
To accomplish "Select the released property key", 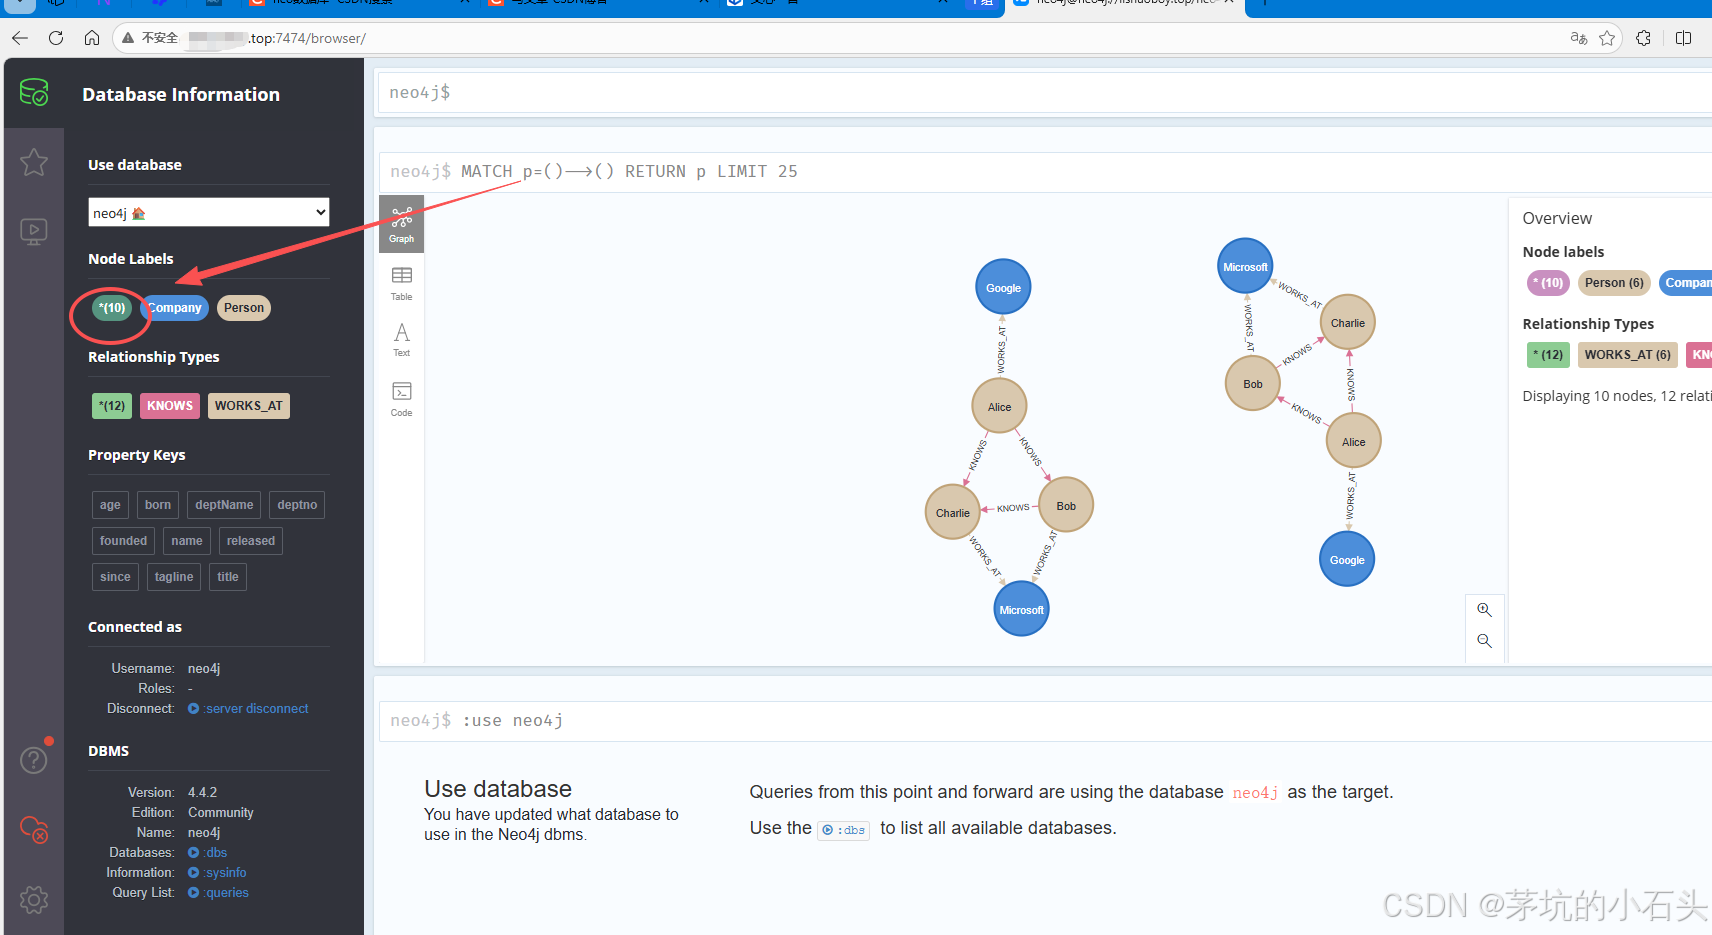I will (x=251, y=541).
